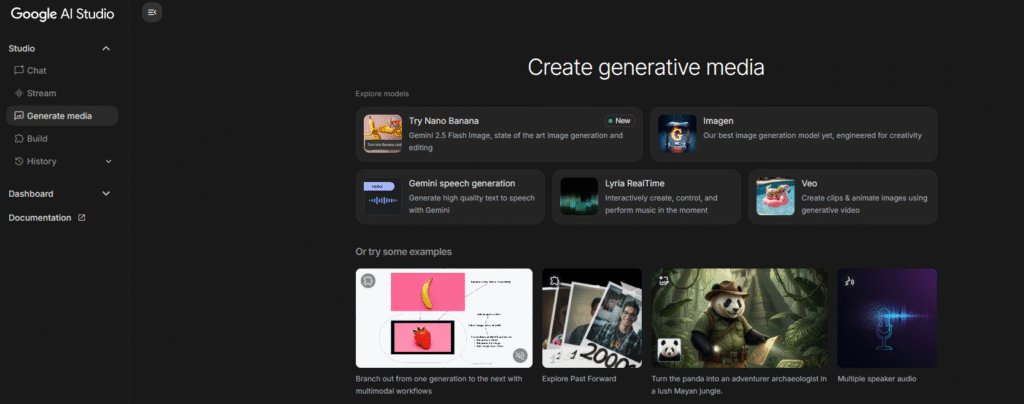The width and height of the screenshot is (1024, 404).
Task: Click the Google AI Studio logo
Action: click(62, 14)
